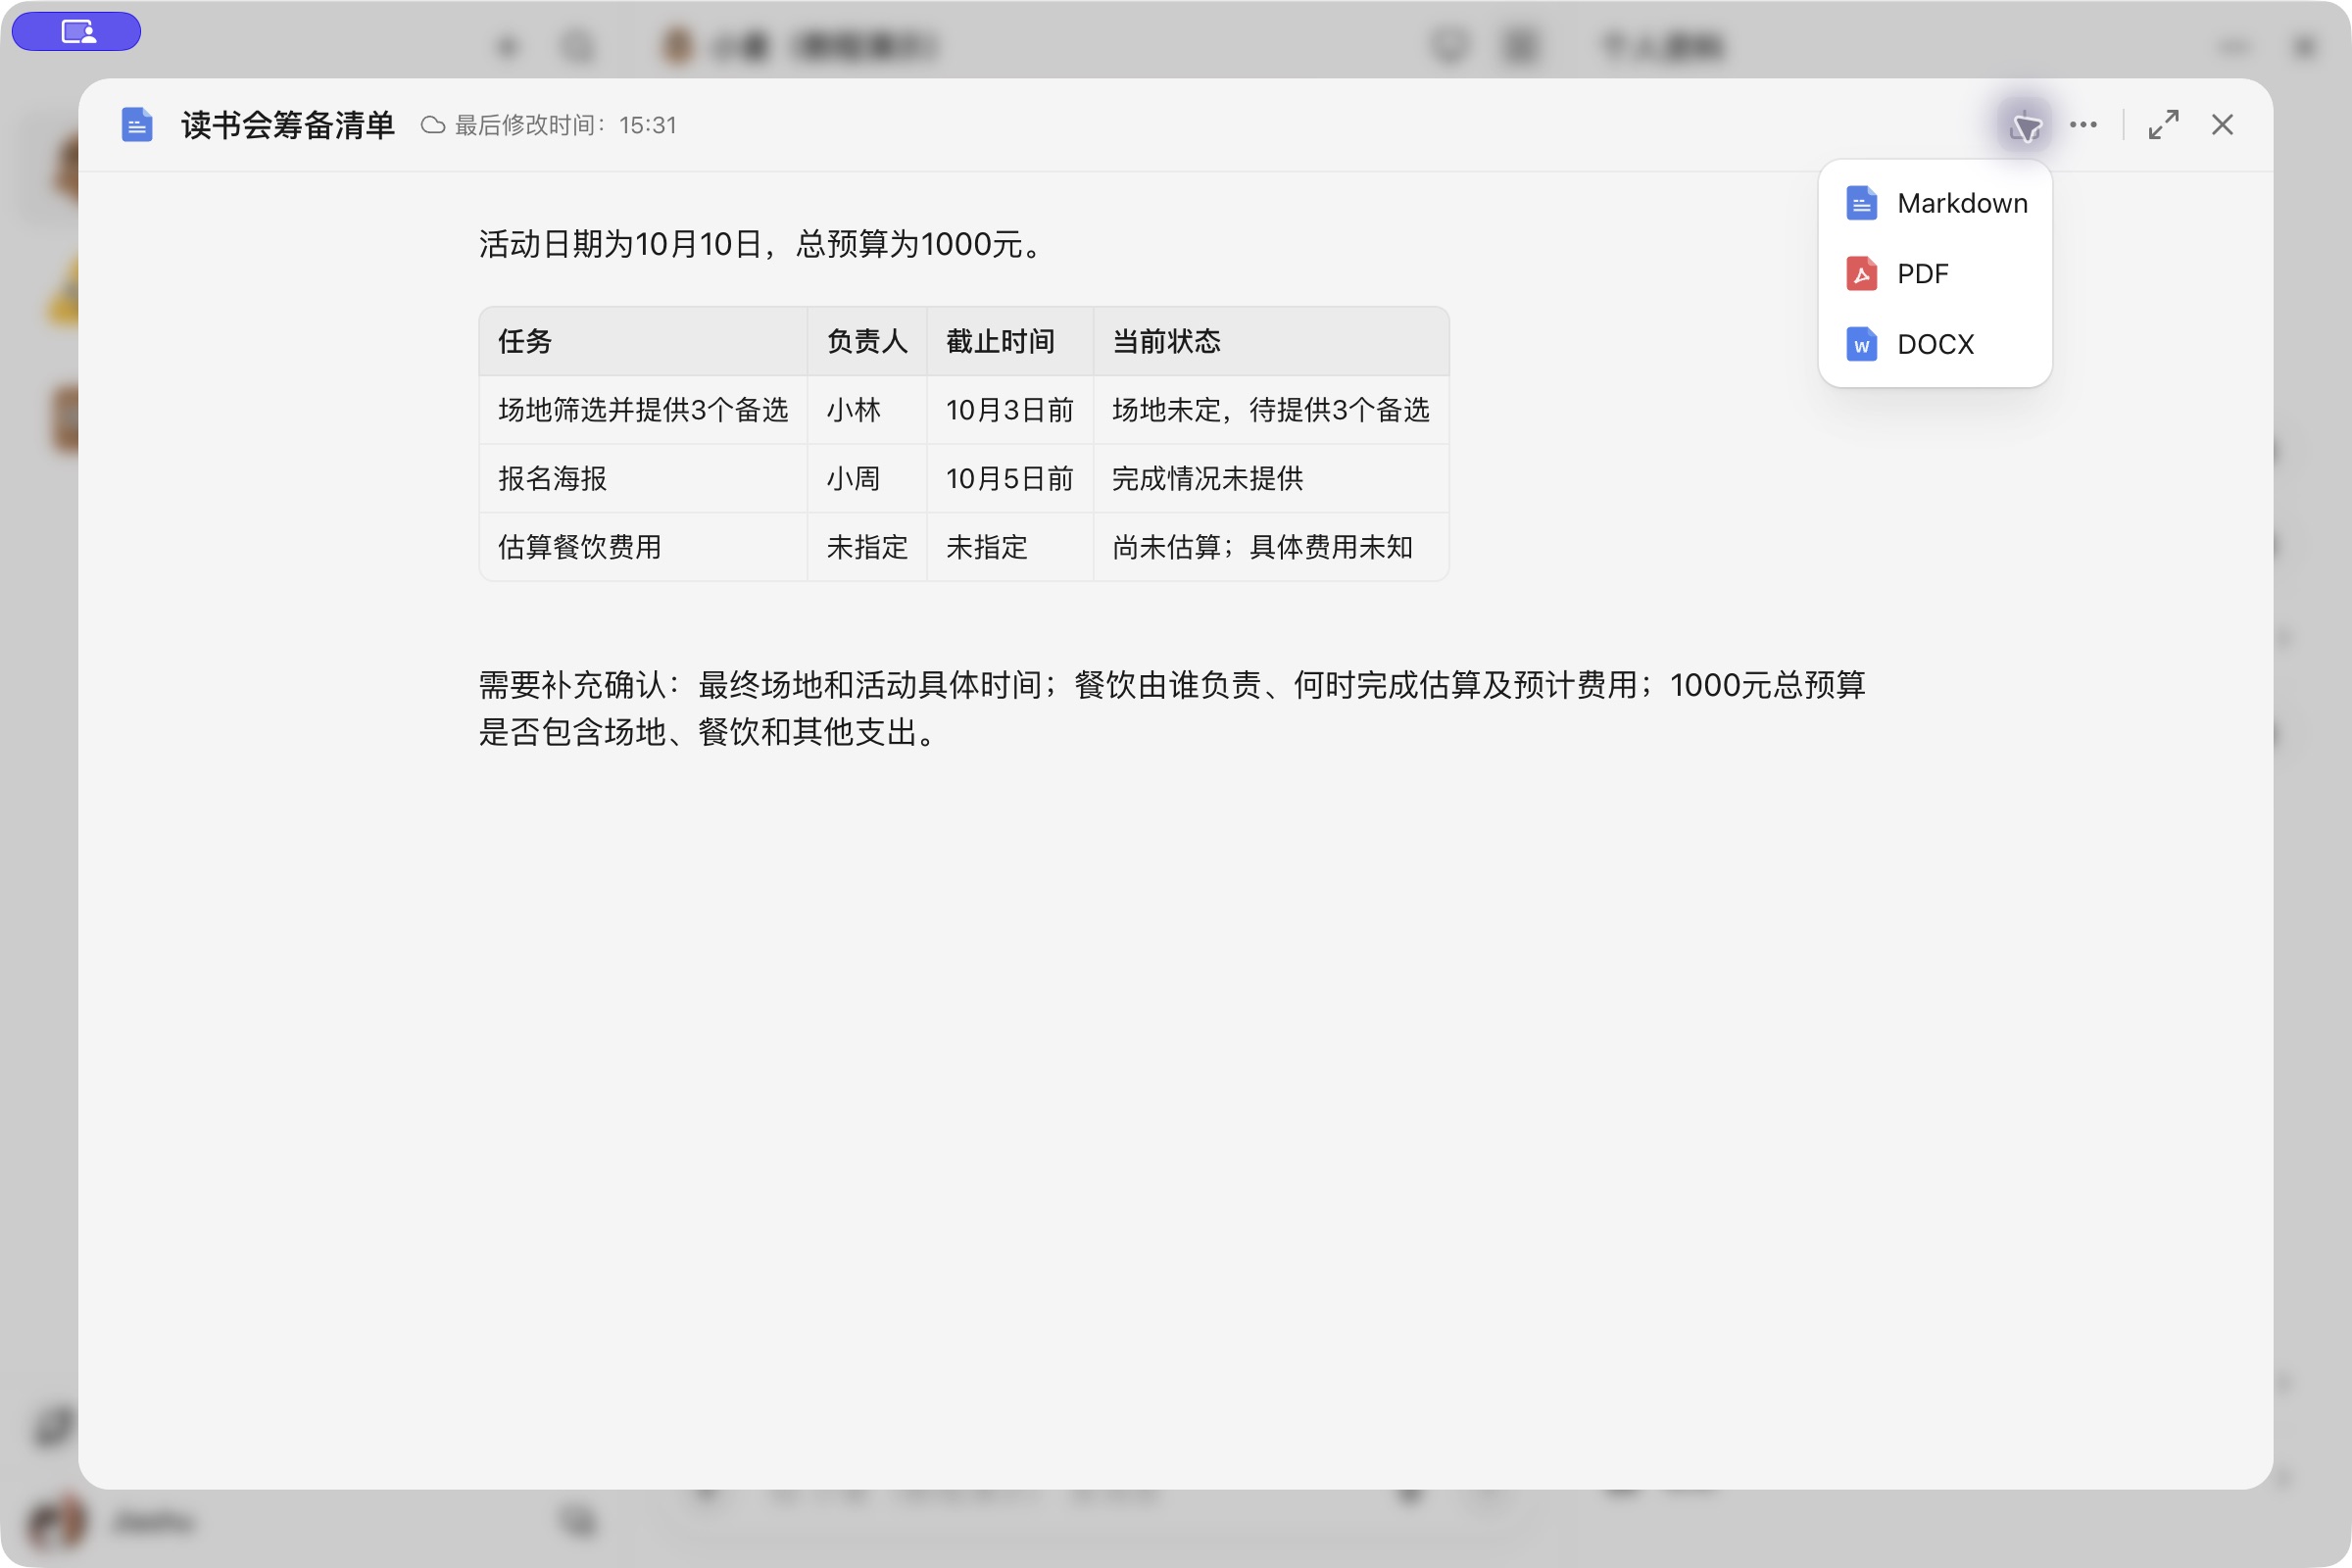
Task: Click the cell 10月5日前
Action: 1010,479
